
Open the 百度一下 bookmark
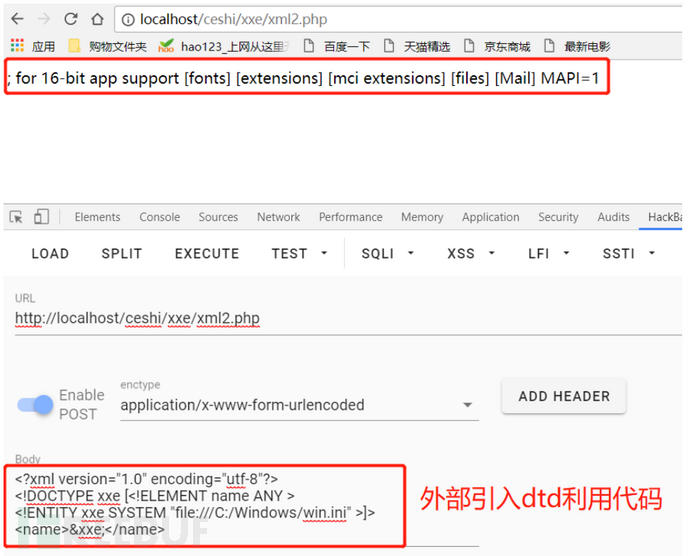coord(337,46)
